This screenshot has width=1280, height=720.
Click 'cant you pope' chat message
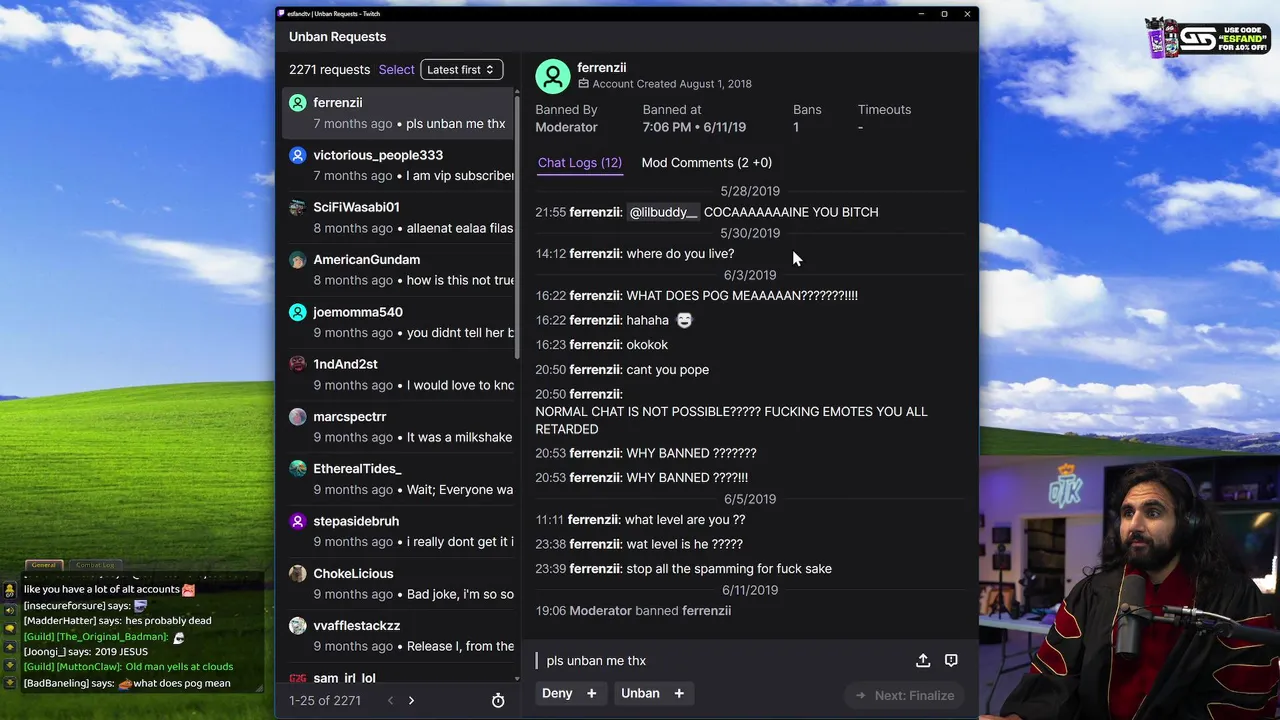pyautogui.click(x=667, y=370)
